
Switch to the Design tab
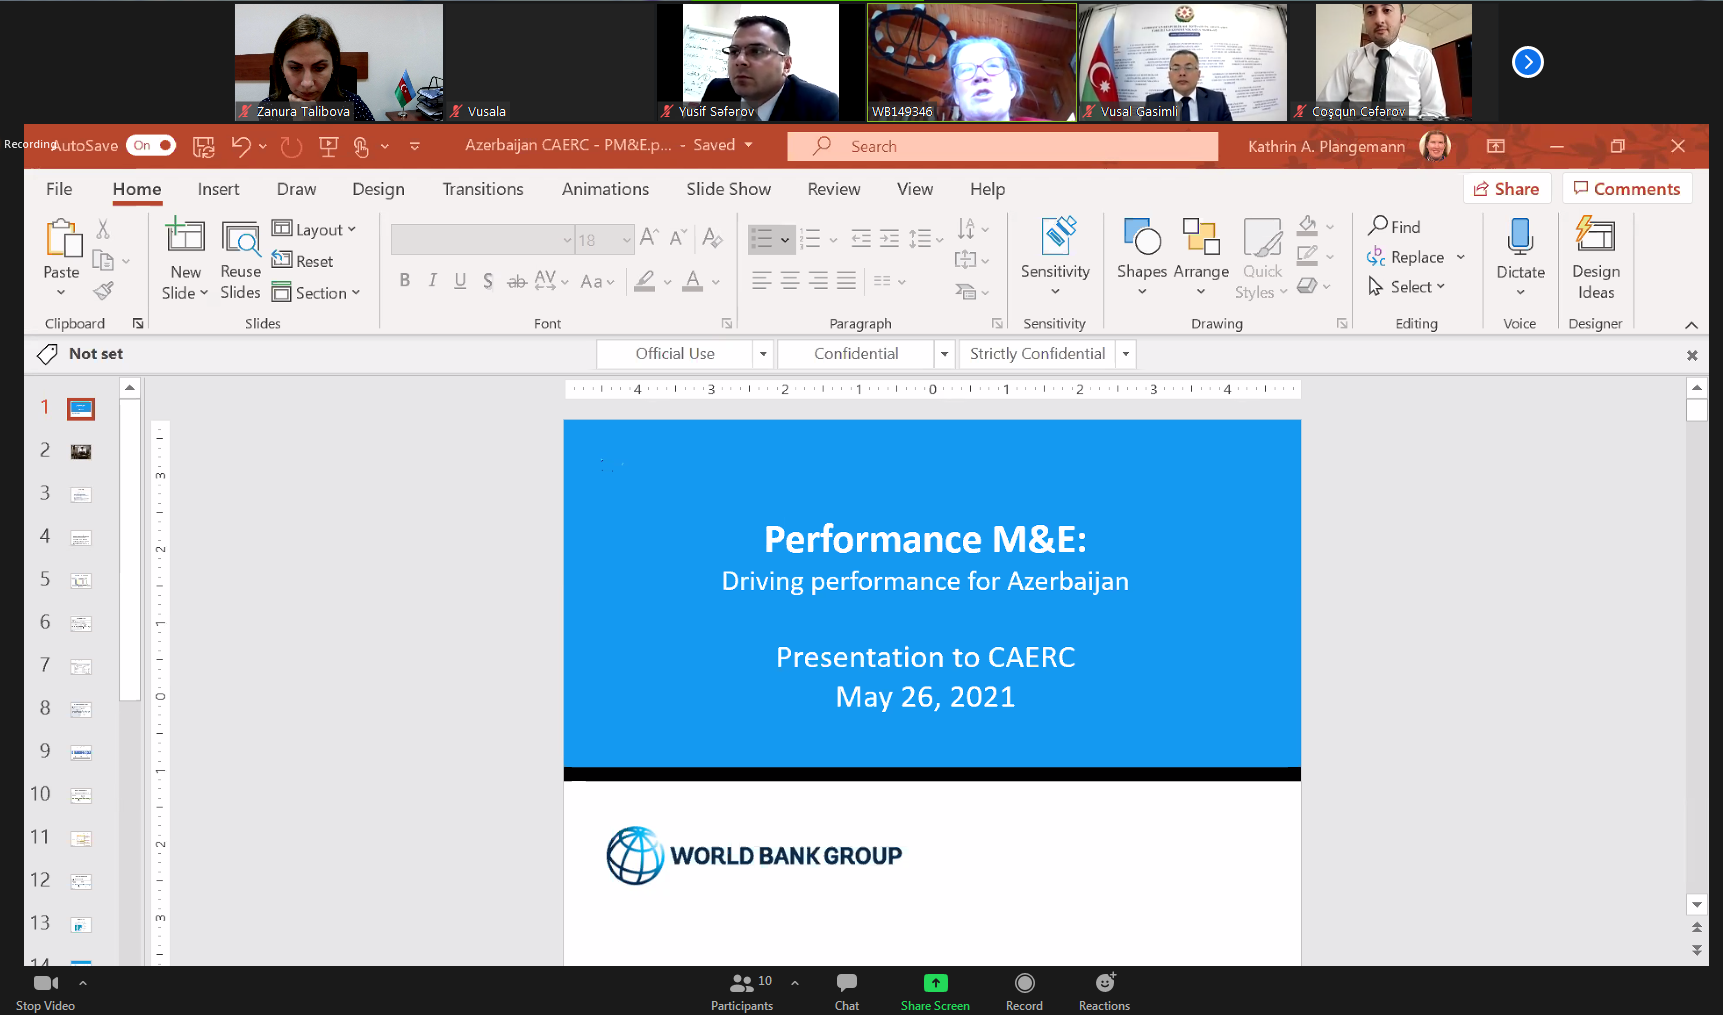click(x=378, y=189)
